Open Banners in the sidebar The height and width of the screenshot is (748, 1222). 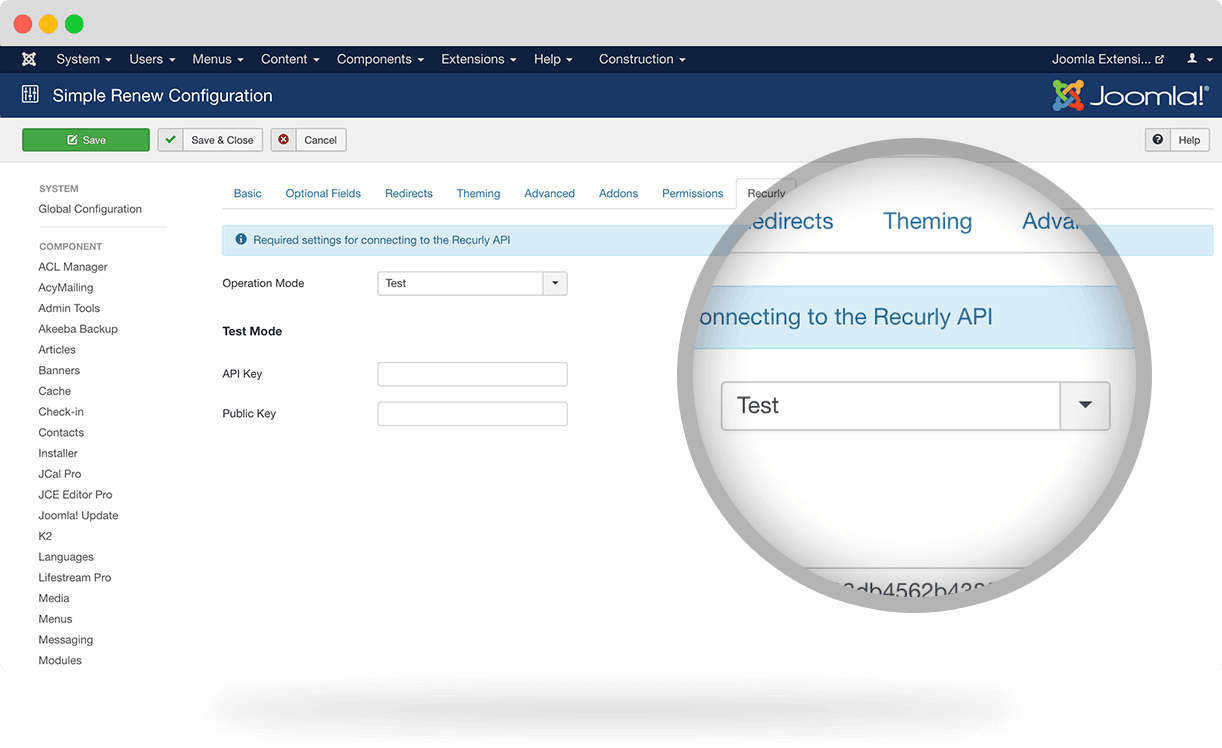[x=59, y=370]
